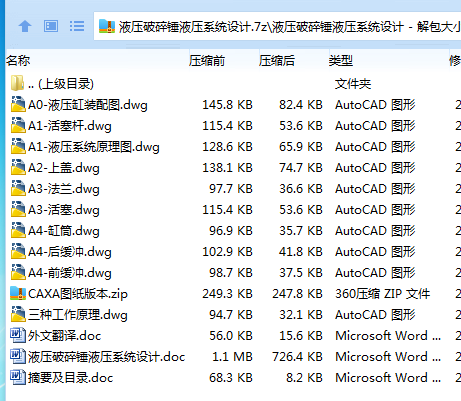This screenshot has height=401, width=461.
Task: Click the icon of A3-活塞.dwg
Action: pyautogui.click(x=18, y=209)
